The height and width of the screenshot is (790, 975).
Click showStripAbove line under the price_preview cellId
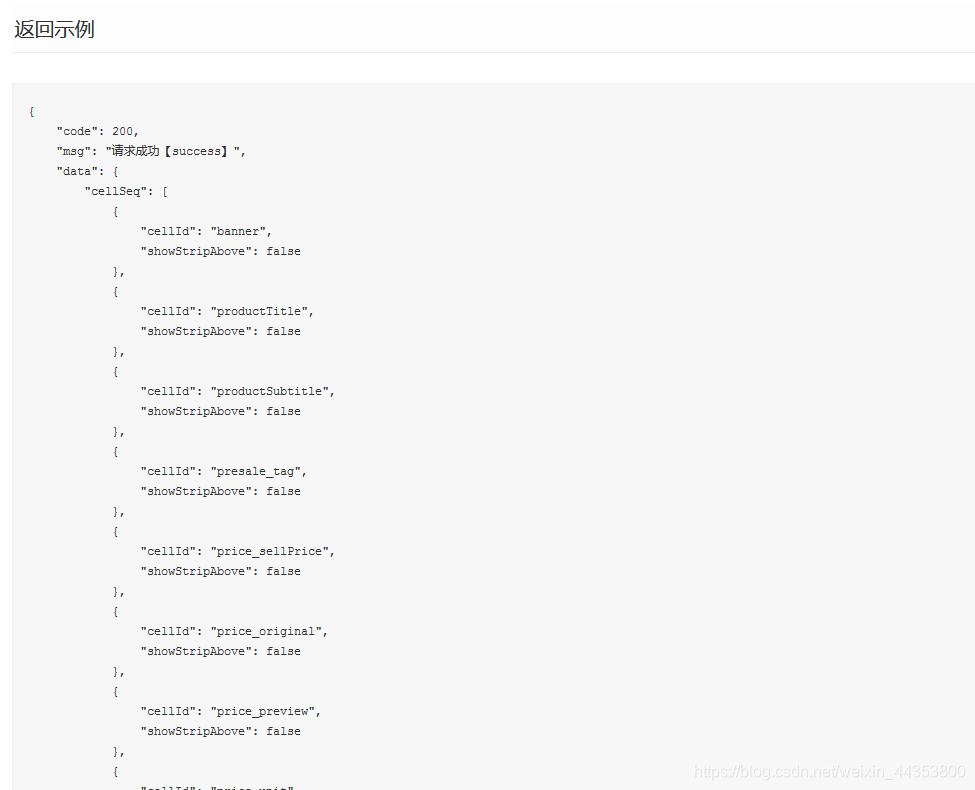pos(221,731)
